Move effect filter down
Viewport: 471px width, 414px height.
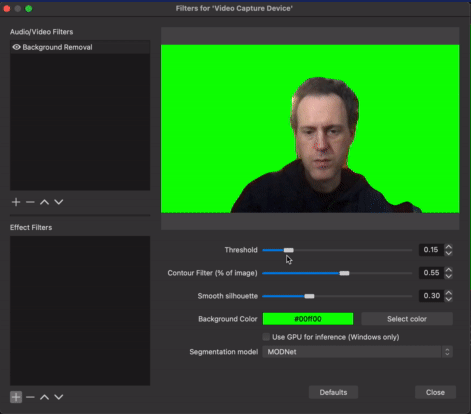(x=59, y=397)
